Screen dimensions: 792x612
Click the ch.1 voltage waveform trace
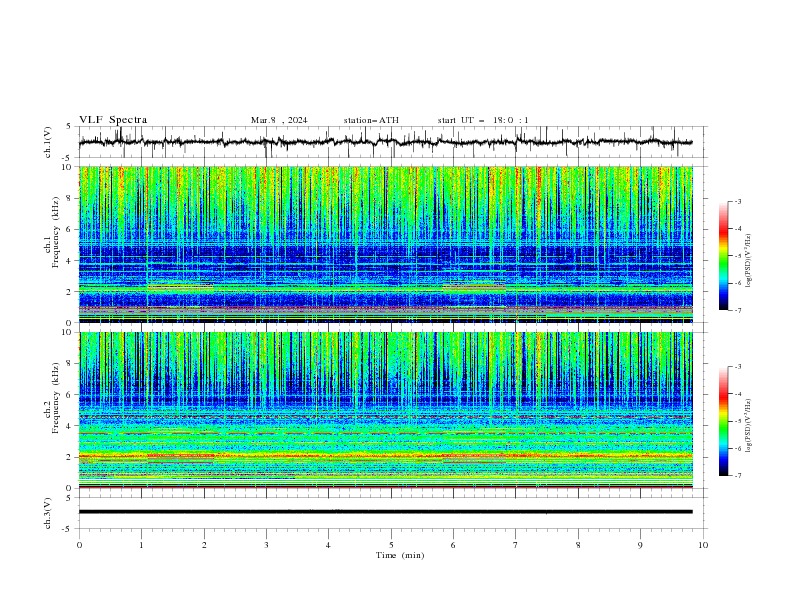(385, 142)
